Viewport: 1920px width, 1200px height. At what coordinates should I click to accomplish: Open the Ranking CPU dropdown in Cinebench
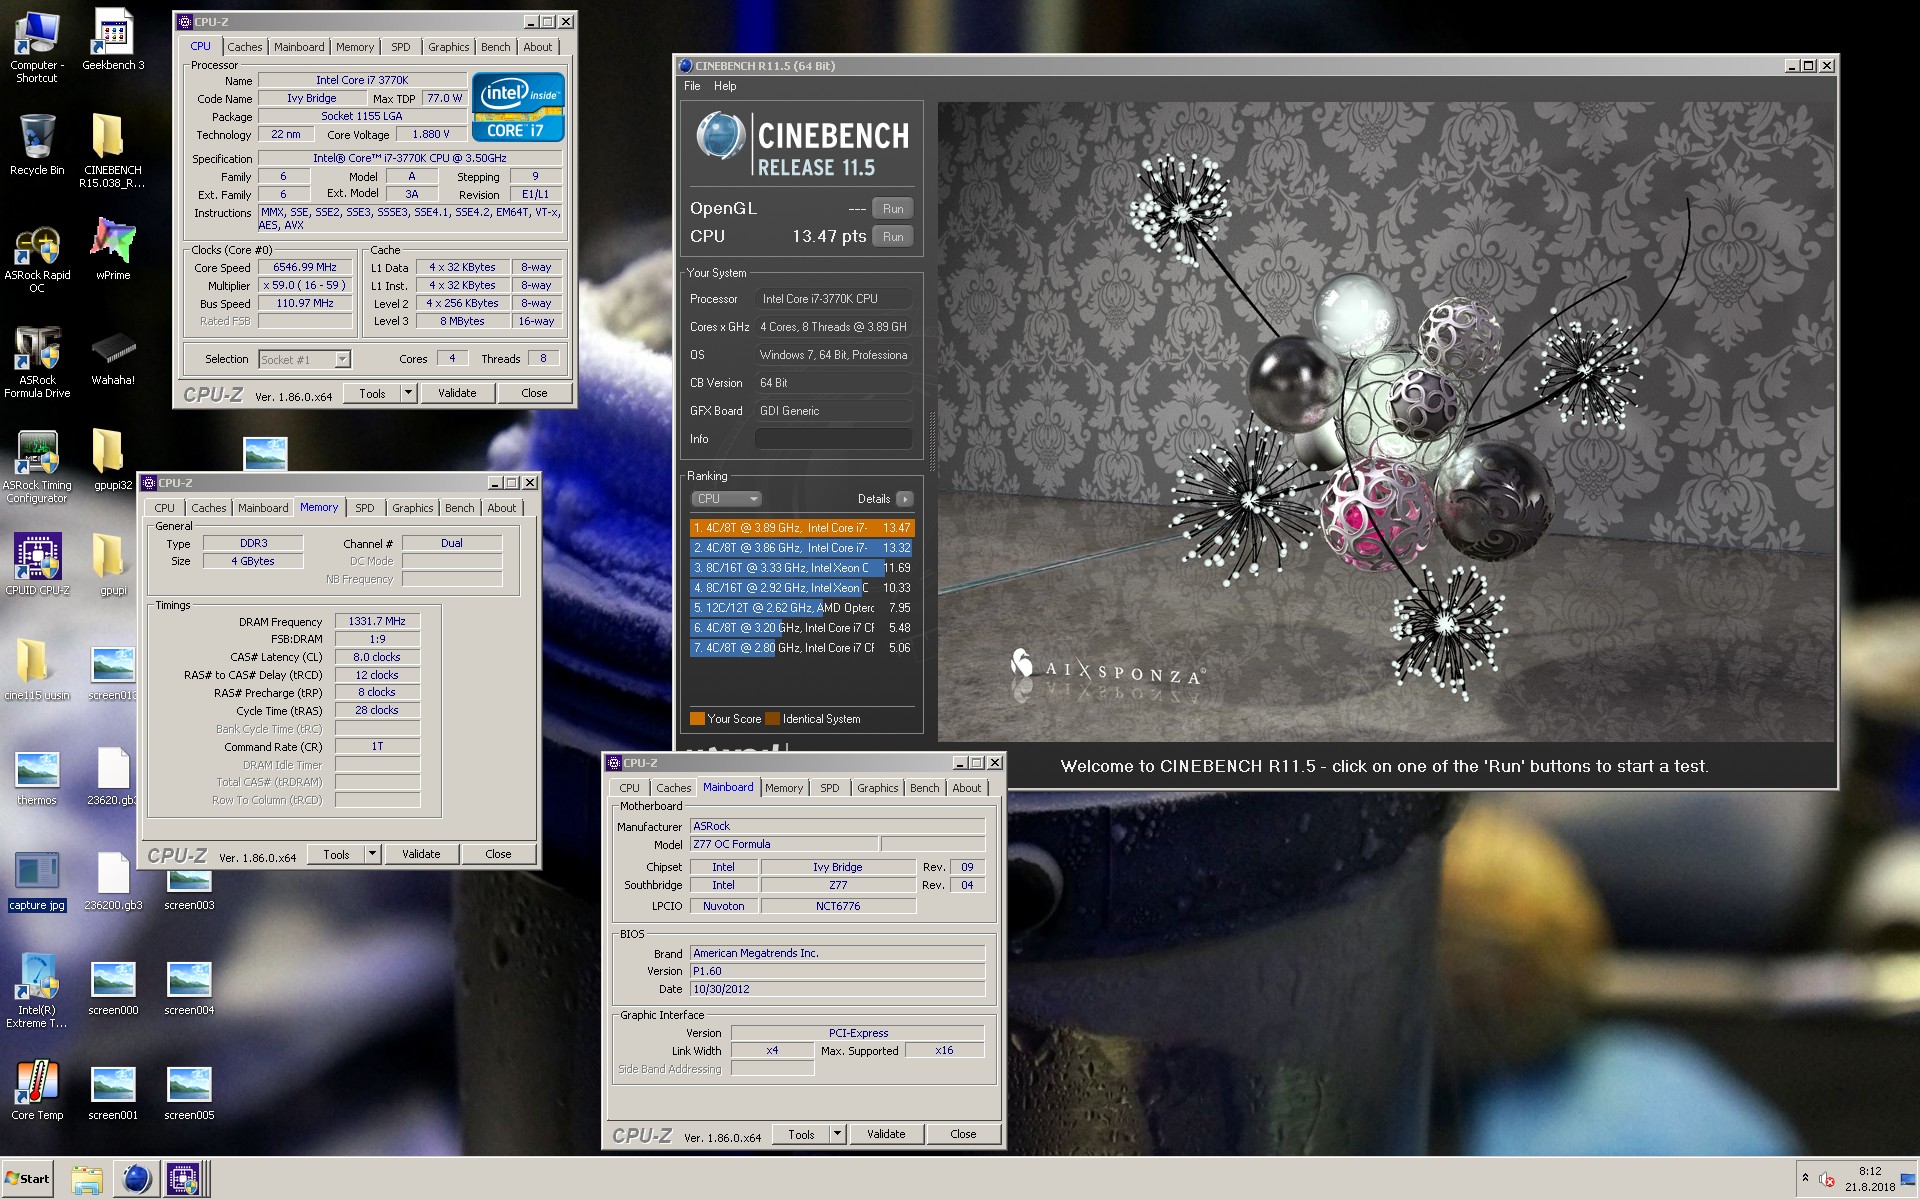point(726,499)
